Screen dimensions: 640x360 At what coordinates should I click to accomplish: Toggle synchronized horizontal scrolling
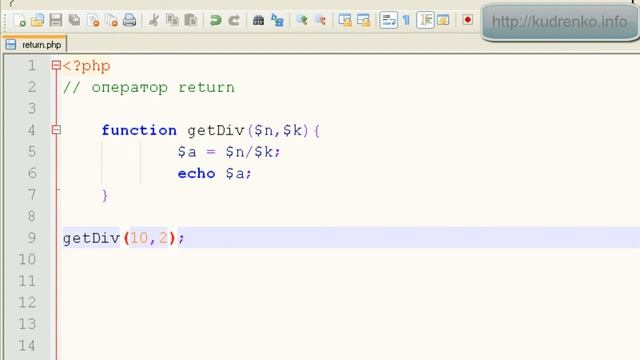click(363, 20)
